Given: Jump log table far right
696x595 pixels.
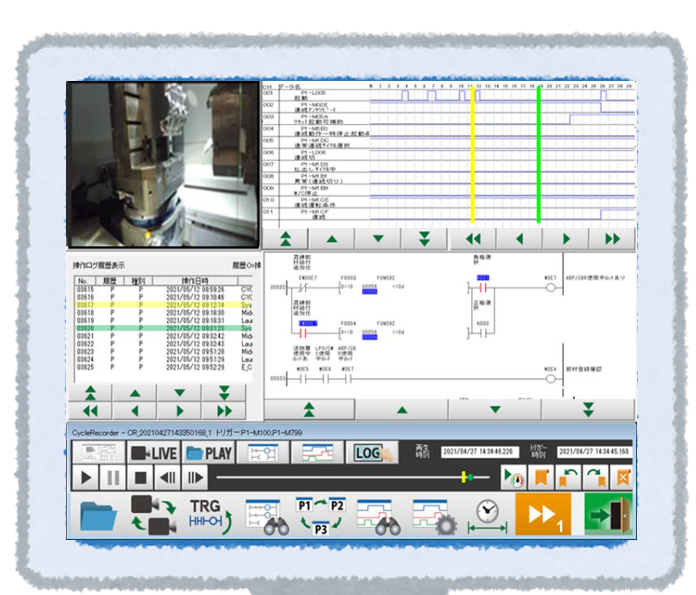Looking at the screenshot, I should click(224, 411).
